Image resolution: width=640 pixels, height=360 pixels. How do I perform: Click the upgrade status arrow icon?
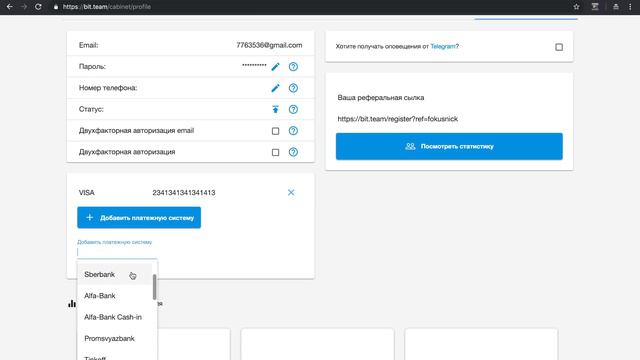point(276,109)
